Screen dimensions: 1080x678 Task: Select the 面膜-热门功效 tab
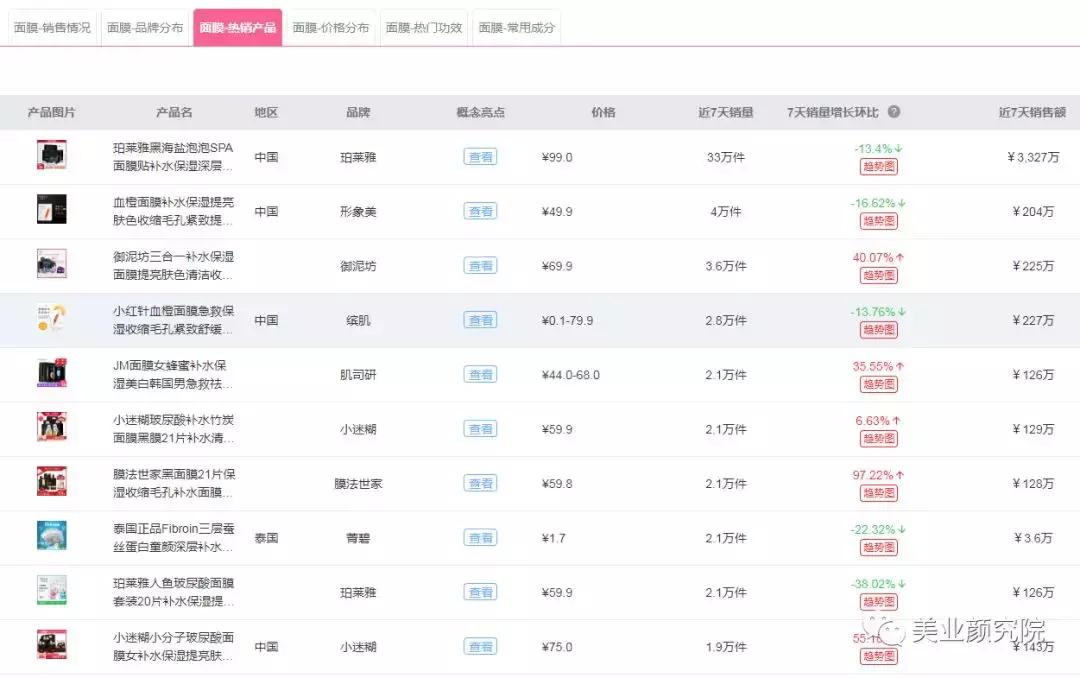pos(424,27)
